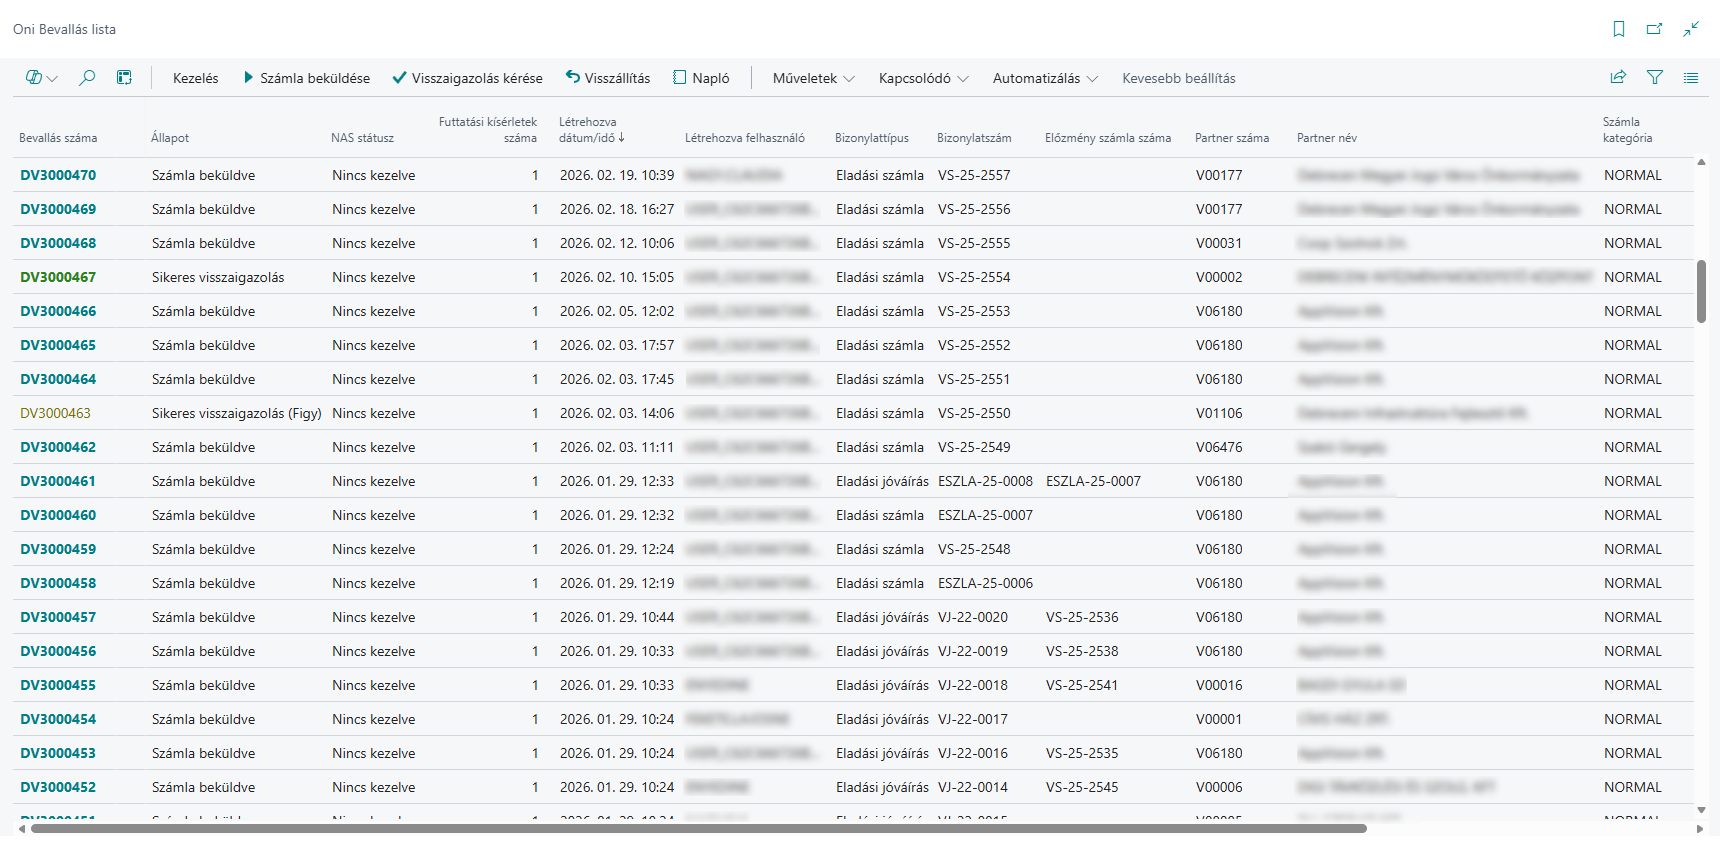Show list options lines icon
Screen dimensions: 1720x848
click(x=1691, y=78)
